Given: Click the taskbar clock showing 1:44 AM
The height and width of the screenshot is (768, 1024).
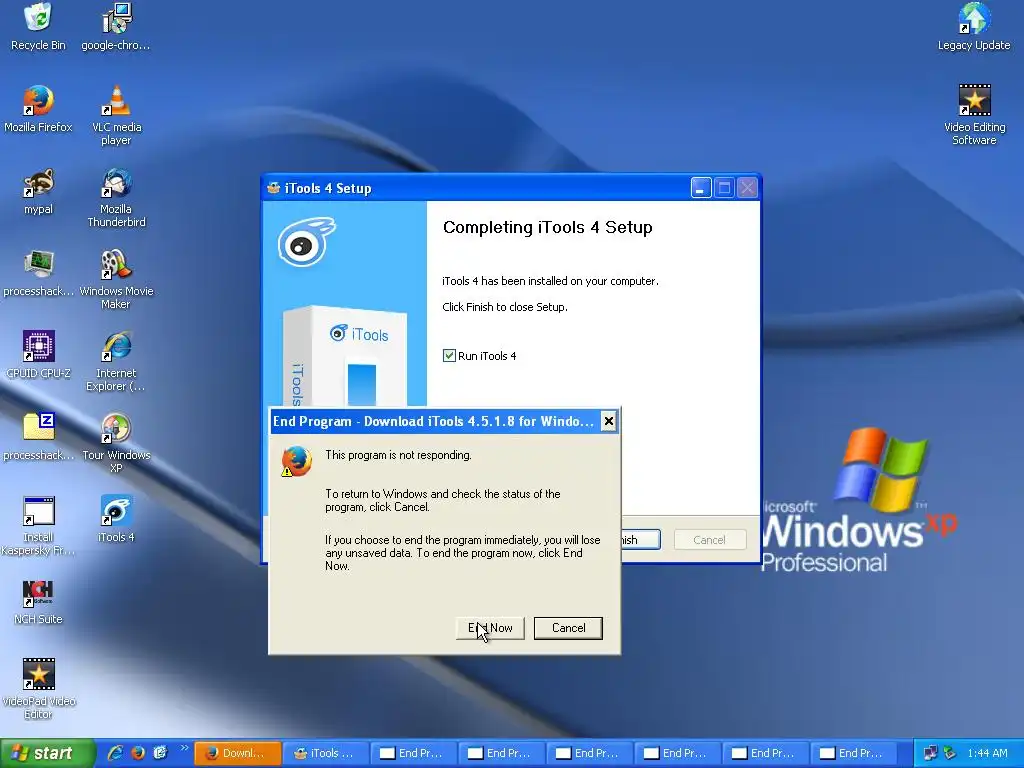Looking at the screenshot, I should pyautogui.click(x=987, y=753).
